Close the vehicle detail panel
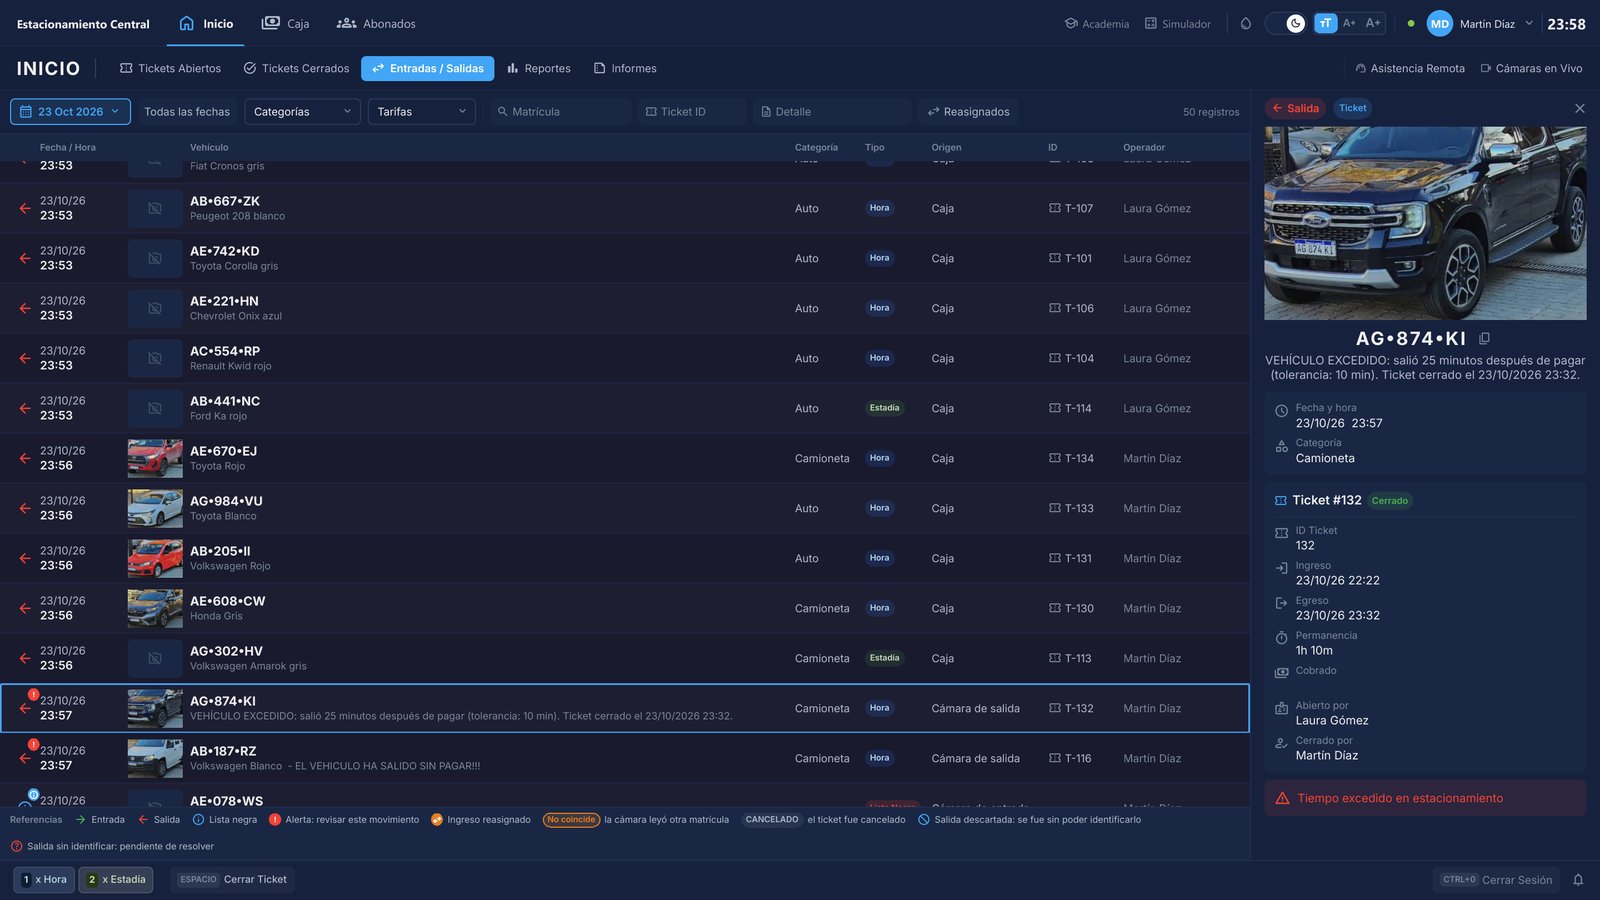Viewport: 1600px width, 900px height. point(1579,108)
